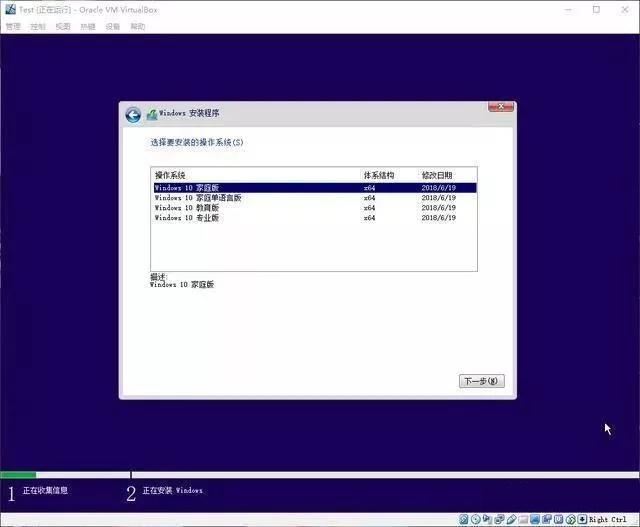
Task: Click the shared folders icon in the status bar
Action: pyautogui.click(x=523, y=520)
